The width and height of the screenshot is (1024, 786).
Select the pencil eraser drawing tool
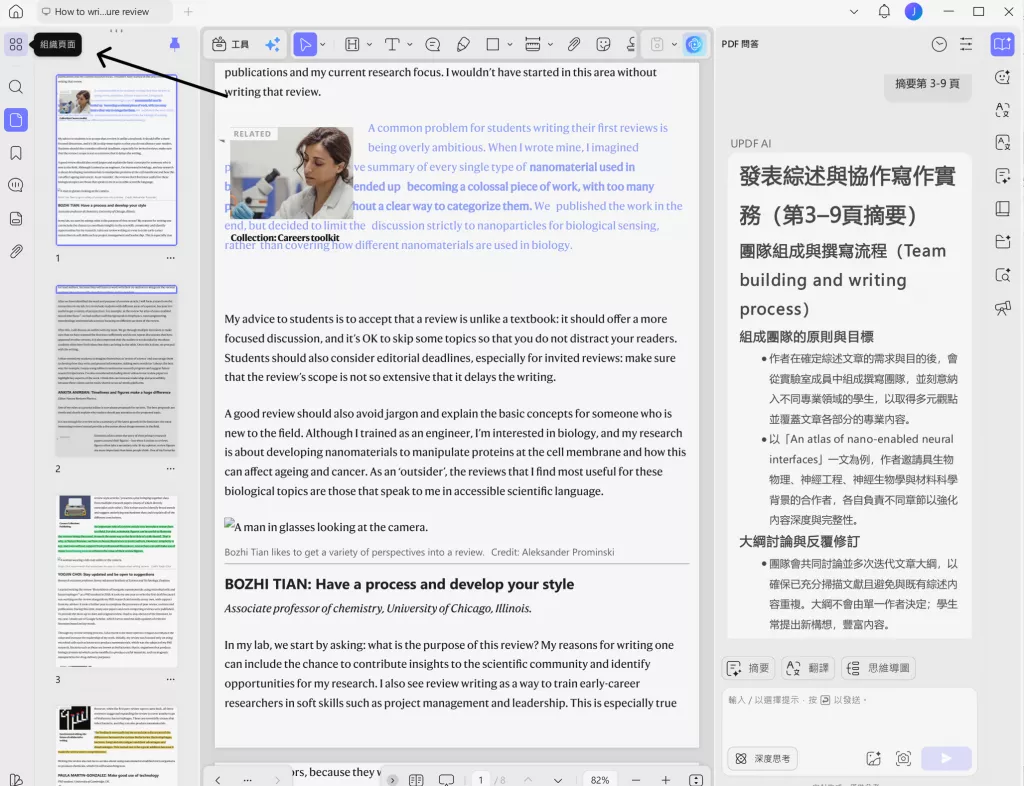(463, 44)
